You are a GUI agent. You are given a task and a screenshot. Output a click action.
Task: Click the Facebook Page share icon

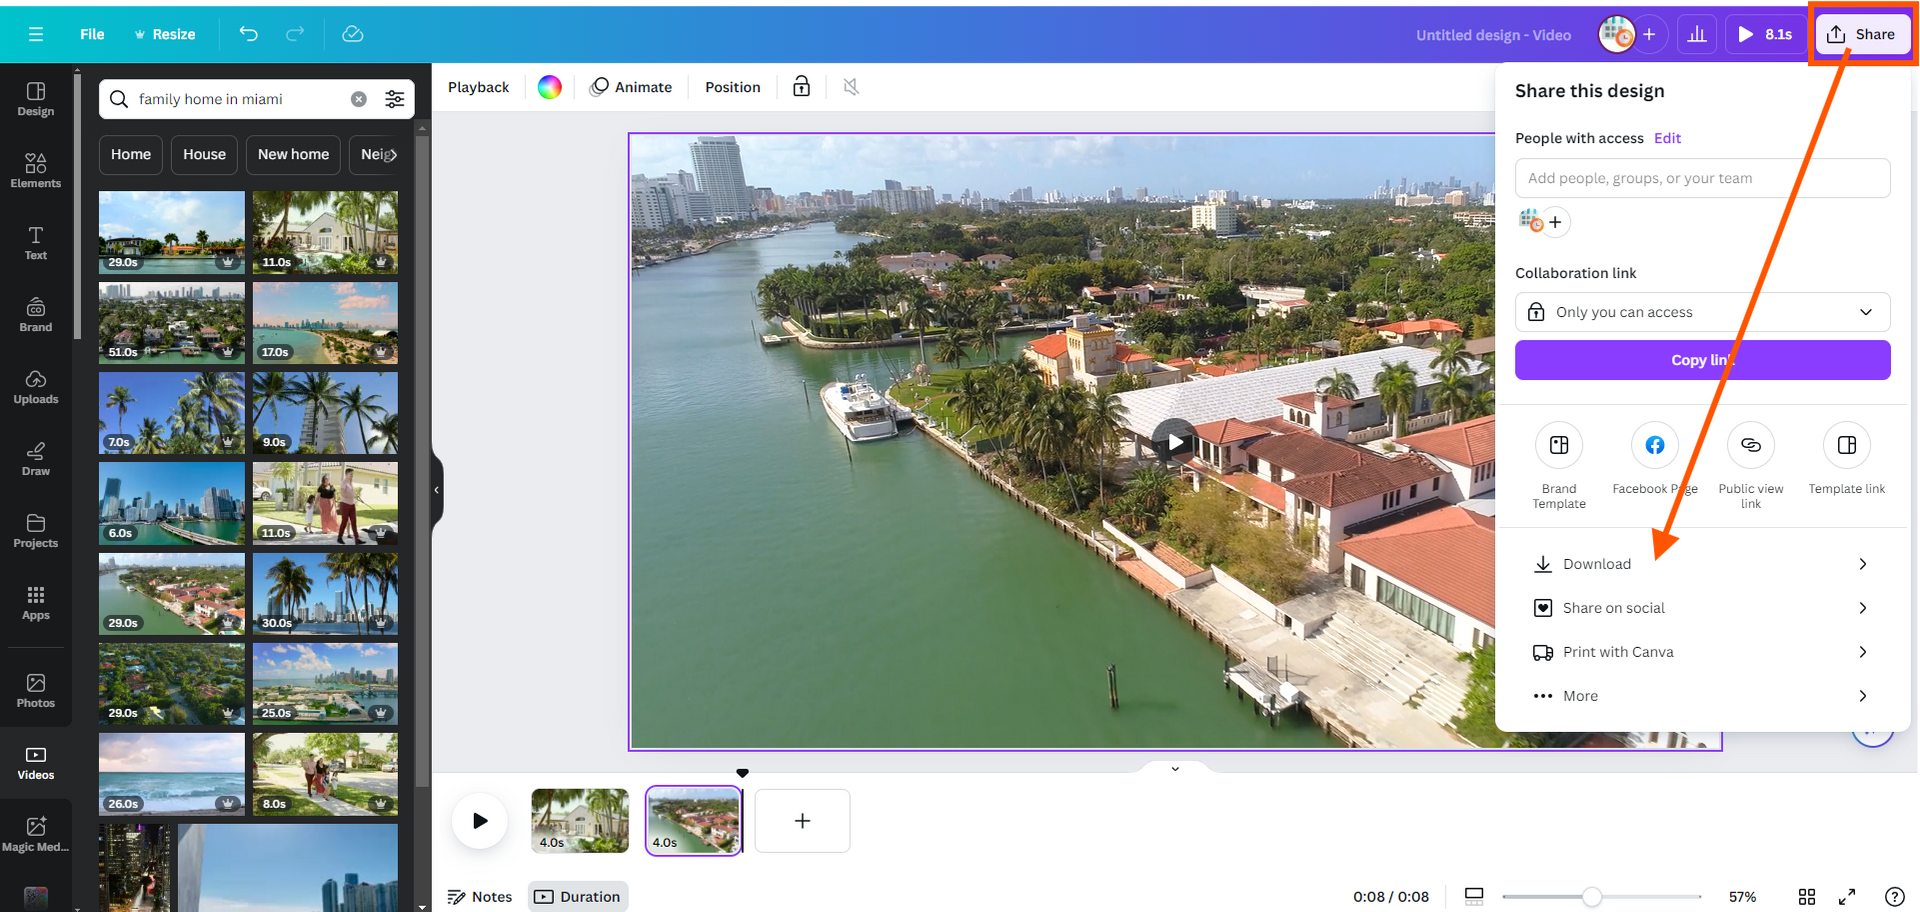pos(1654,445)
